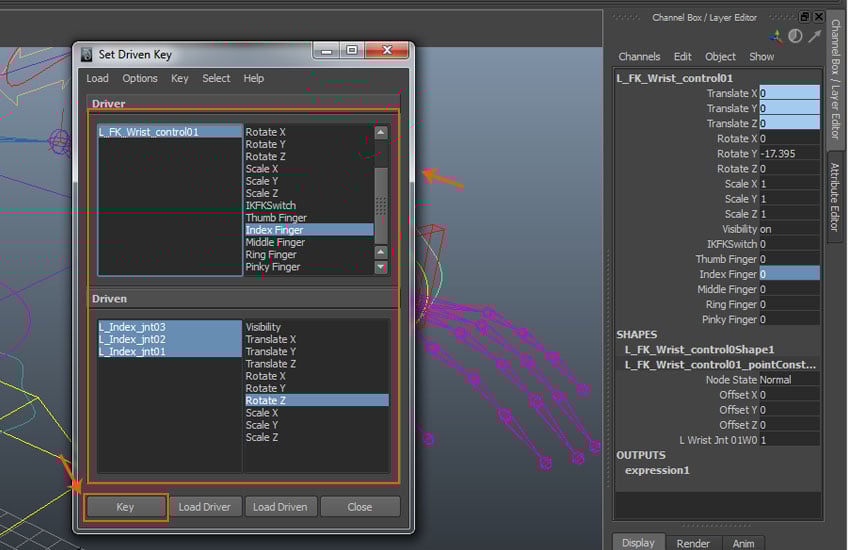Select Index Finger in the Driver attribute list
This screenshot has width=850, height=550.
tap(309, 230)
